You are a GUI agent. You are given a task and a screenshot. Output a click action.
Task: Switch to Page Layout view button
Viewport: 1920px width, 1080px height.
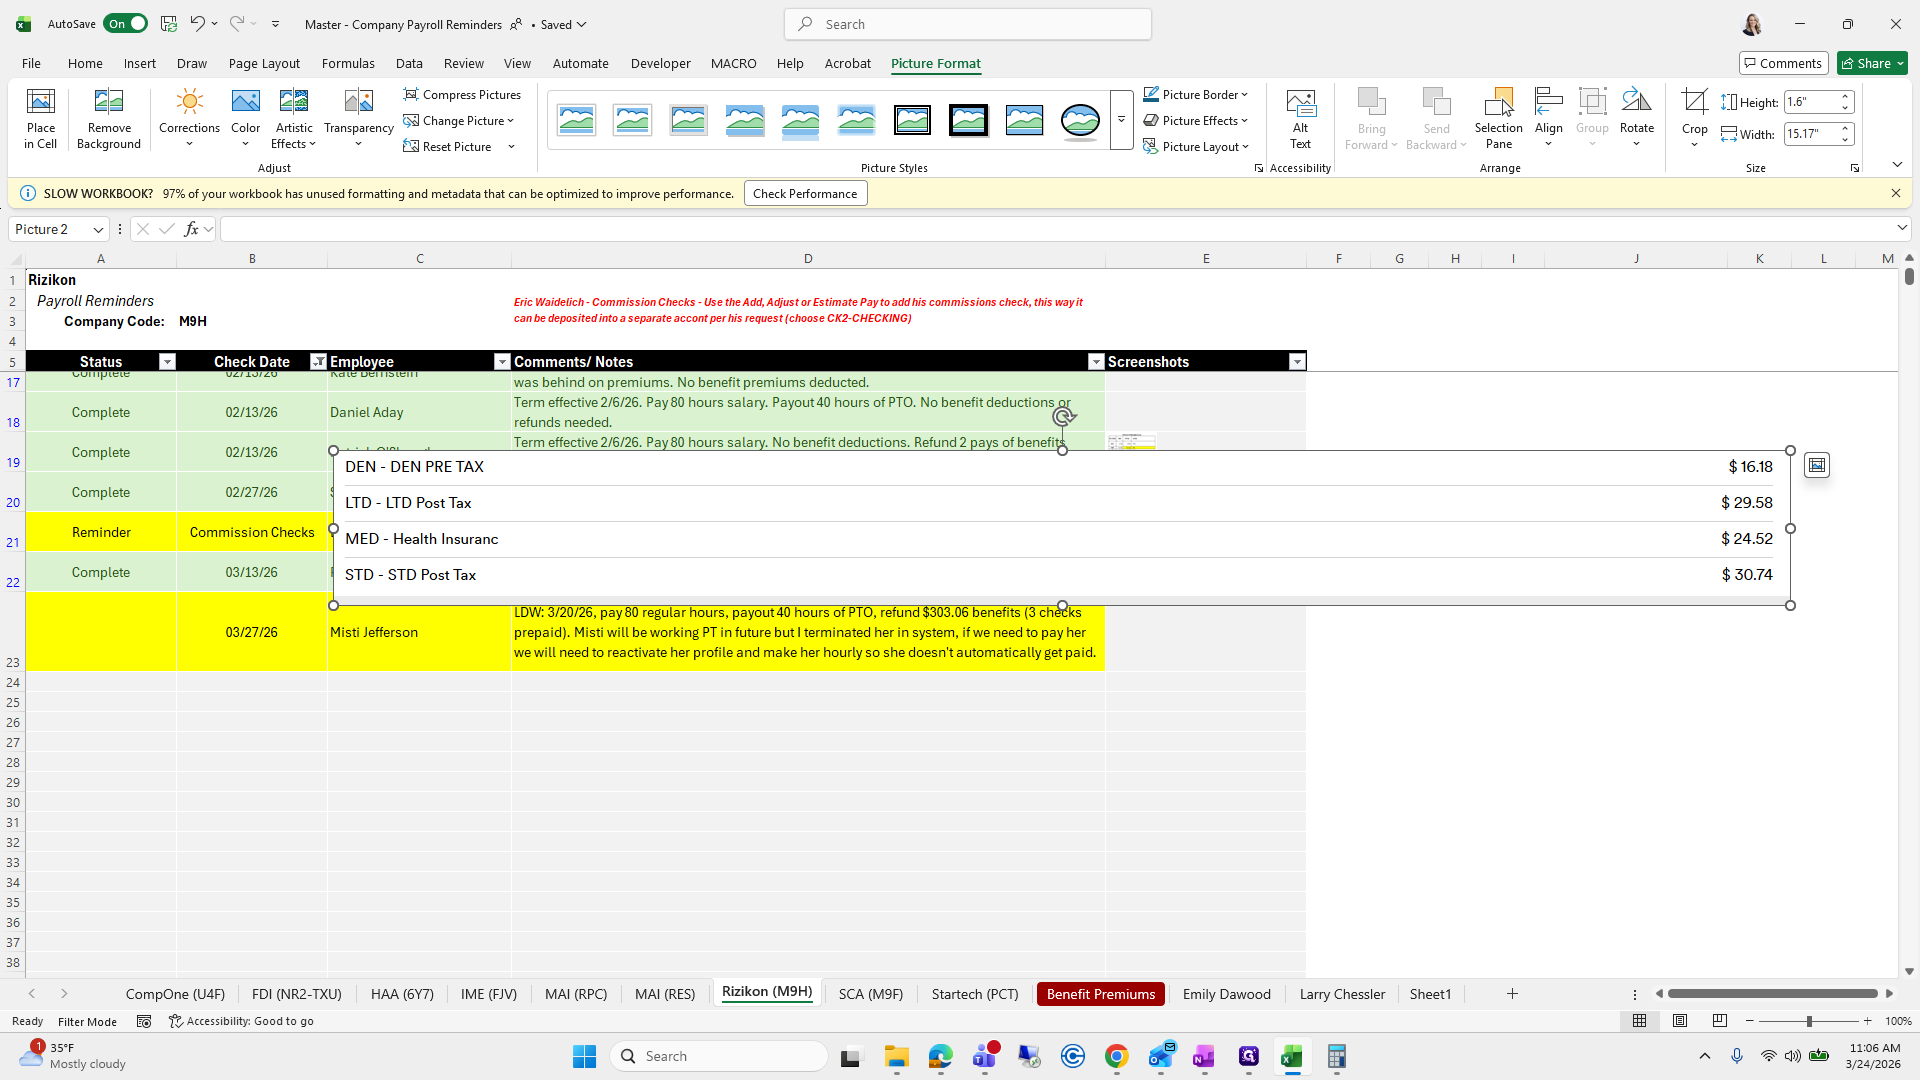click(1680, 1021)
